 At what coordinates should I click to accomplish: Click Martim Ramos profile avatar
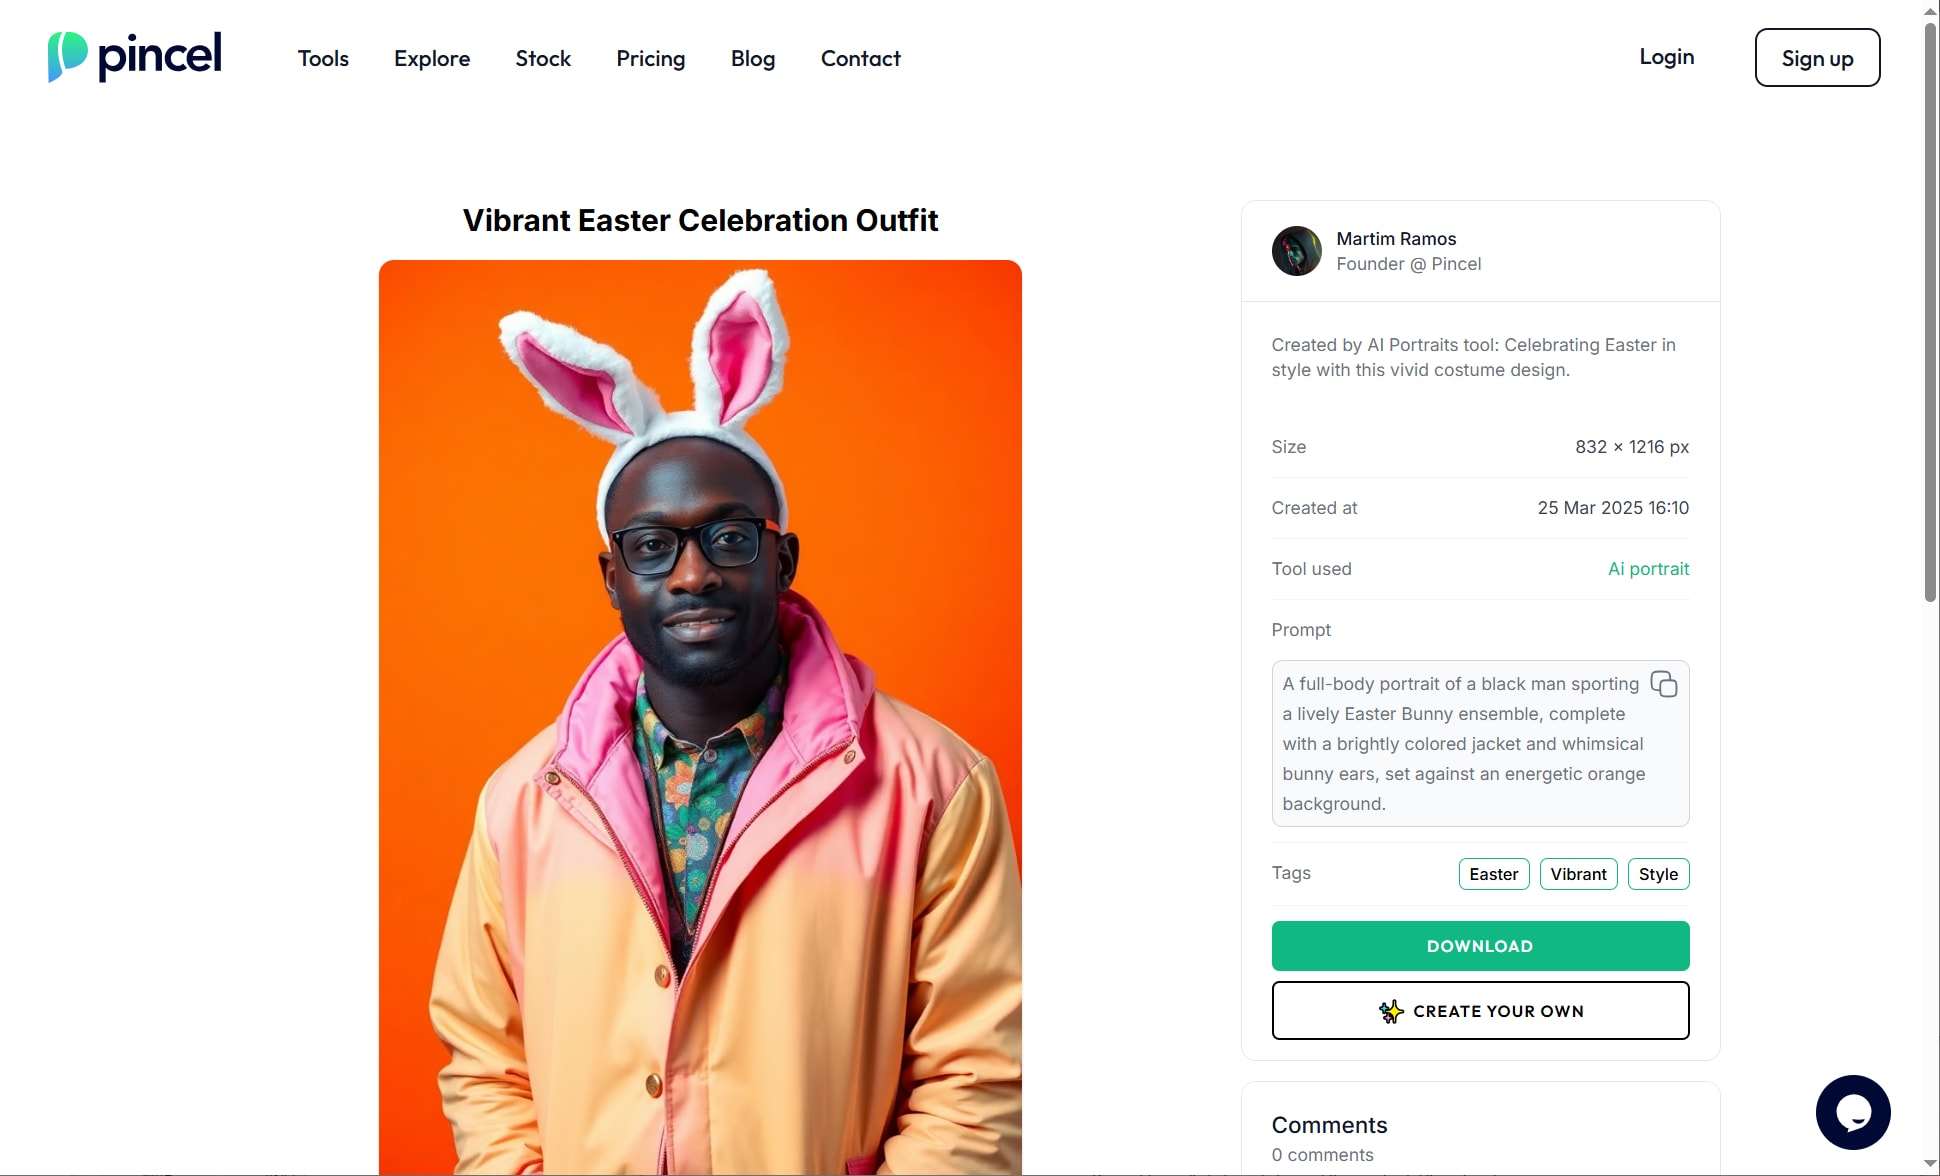(1296, 251)
